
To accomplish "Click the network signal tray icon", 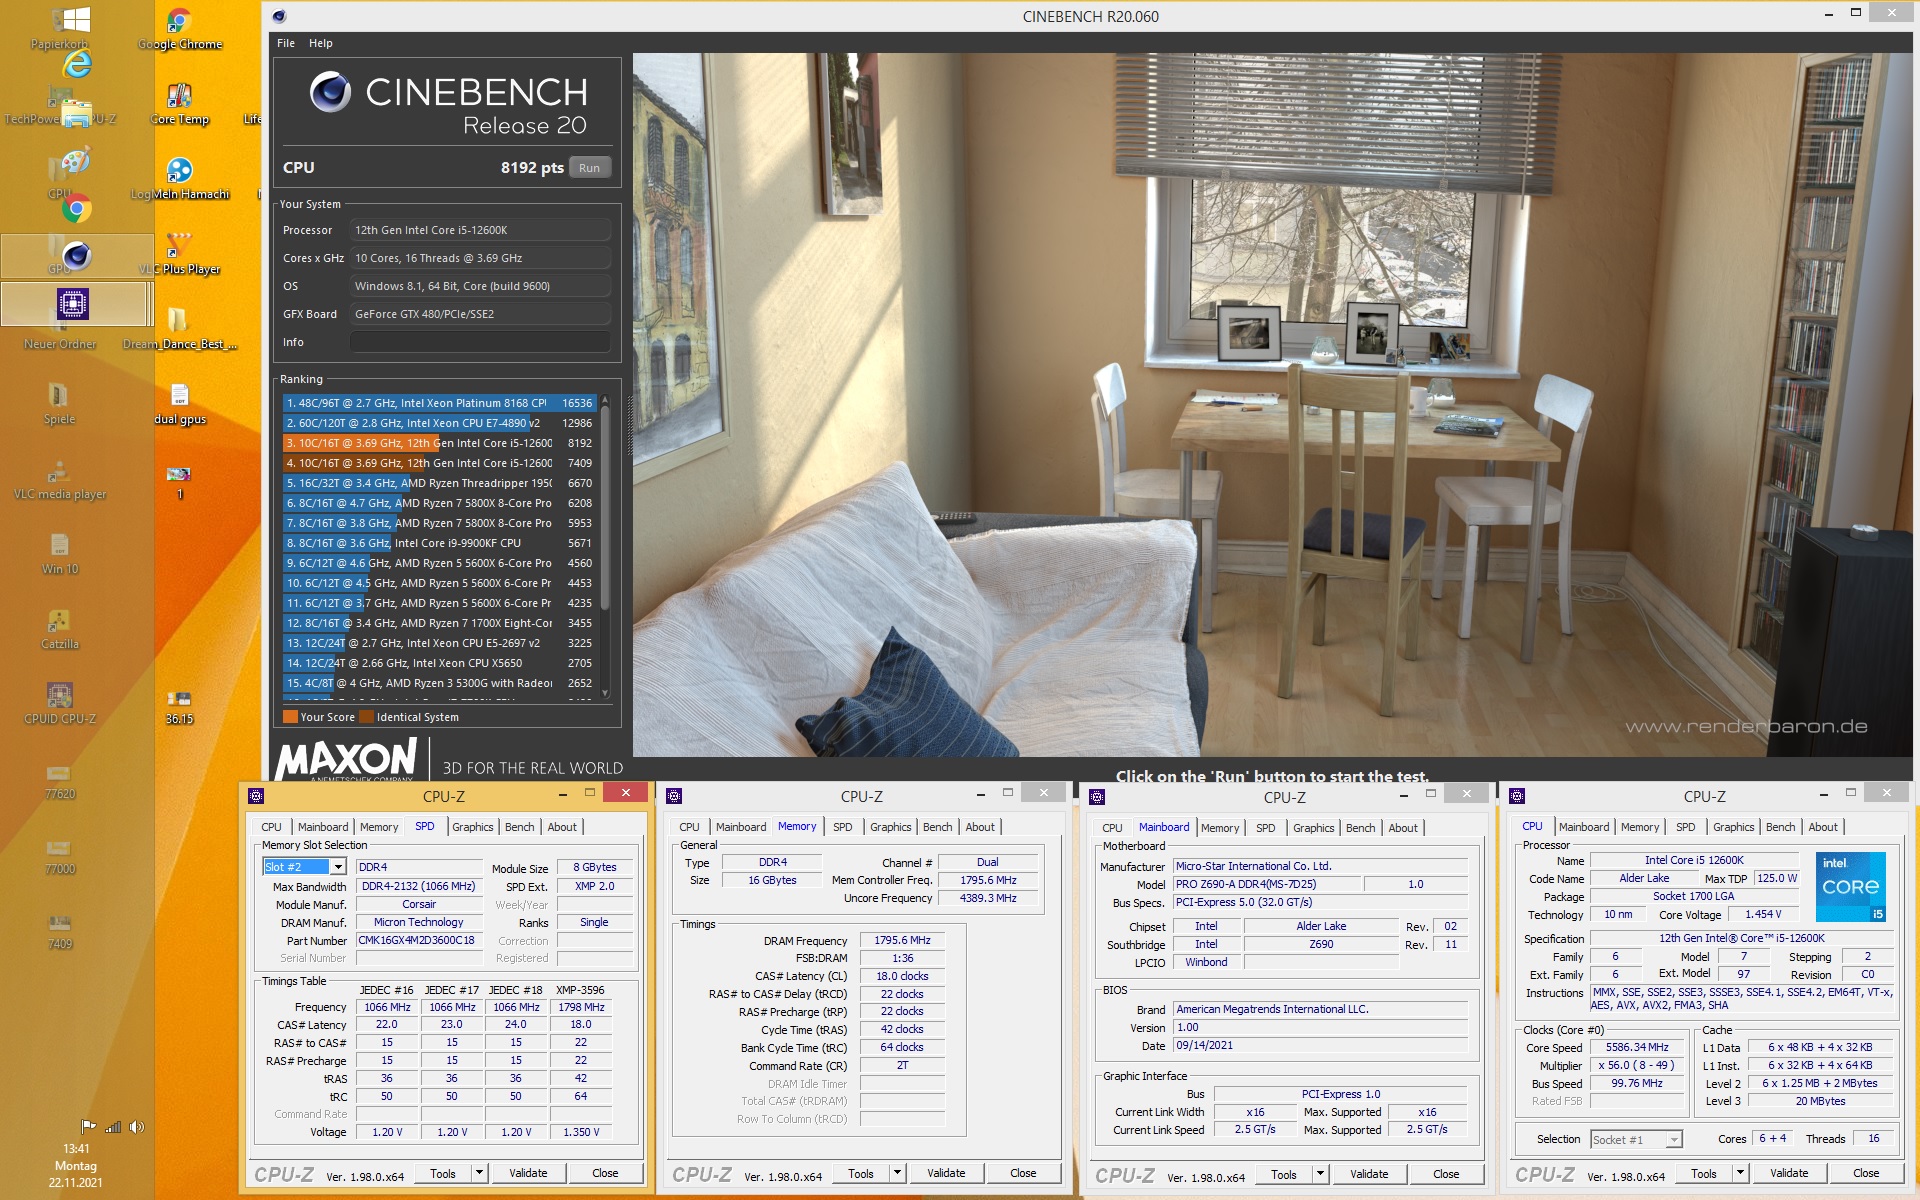I will coord(113,1126).
